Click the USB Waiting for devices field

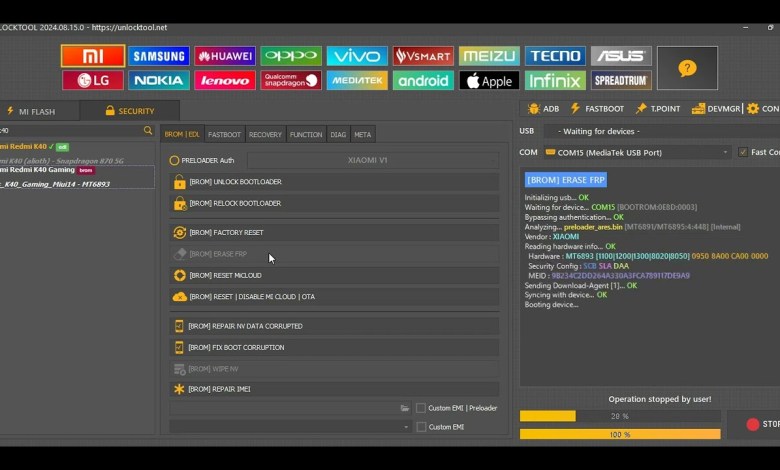coord(662,131)
